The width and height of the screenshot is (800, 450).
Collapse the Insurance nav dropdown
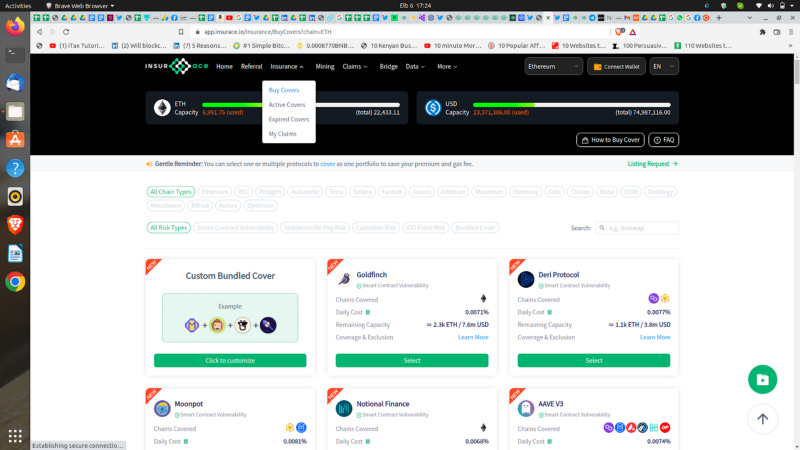[x=287, y=66]
